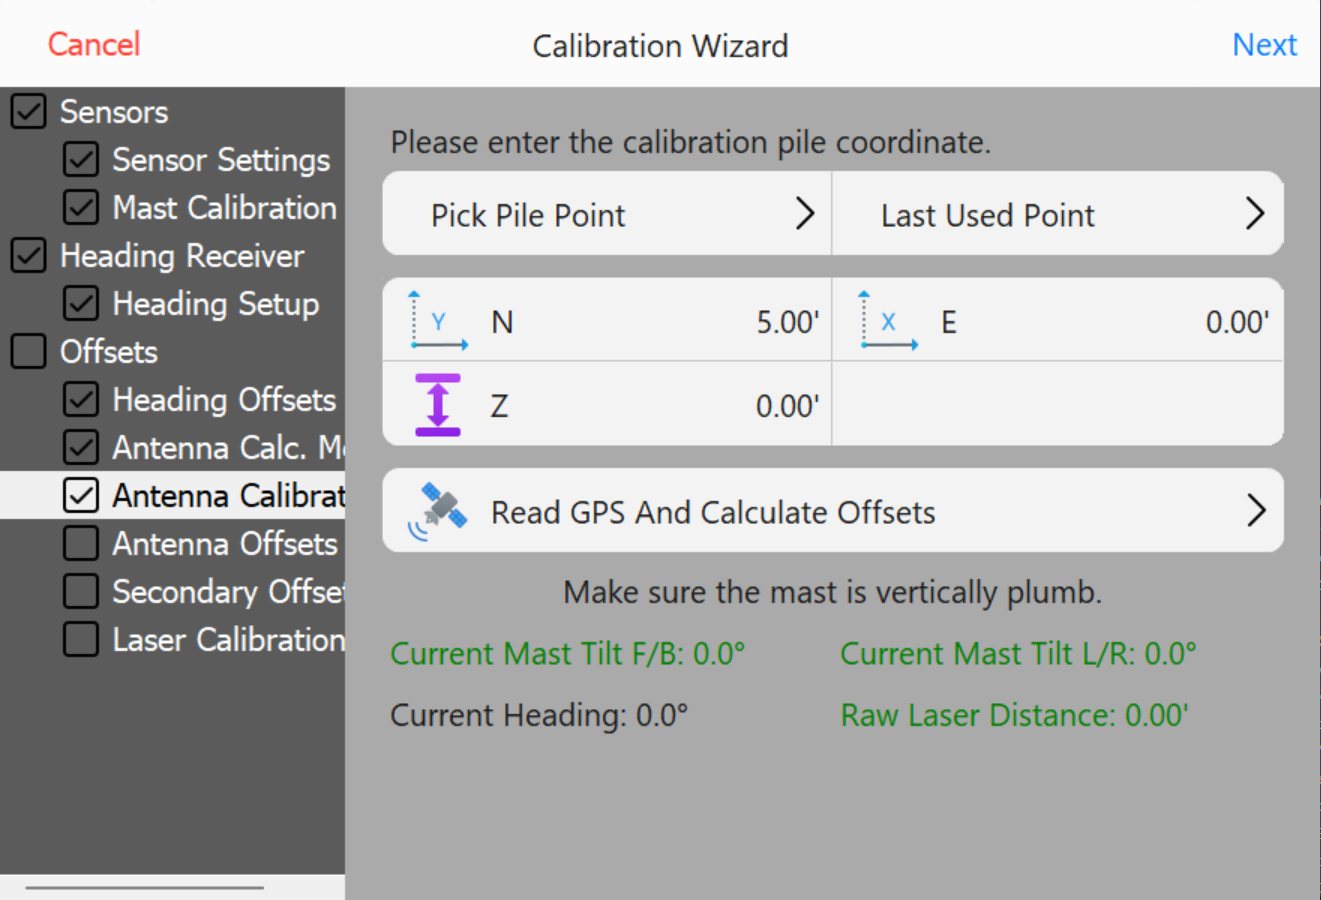The width and height of the screenshot is (1321, 900).
Task: Cancel the Calibration Wizard
Action: tap(94, 44)
